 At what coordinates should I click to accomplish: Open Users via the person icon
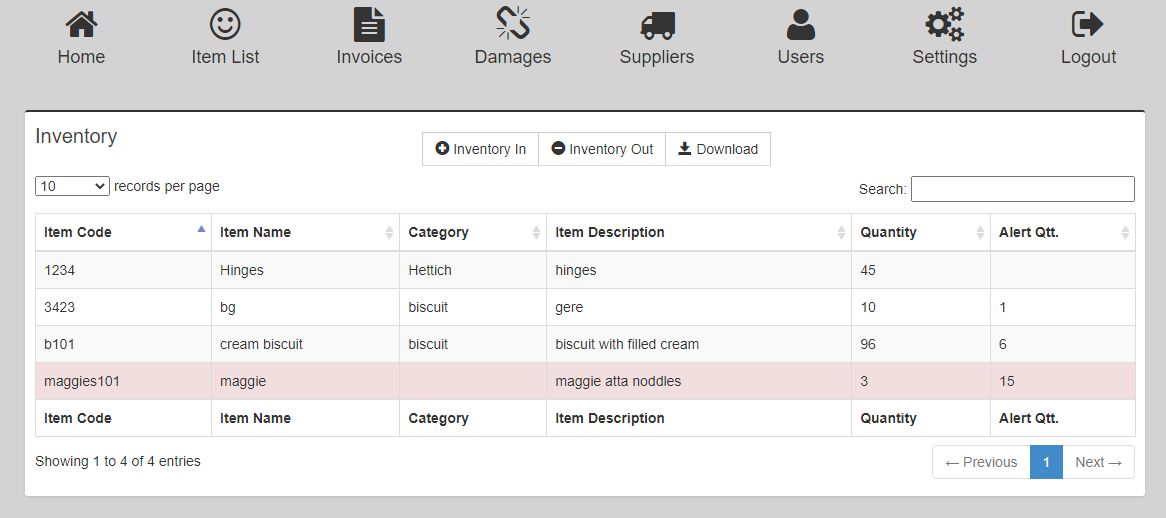801,24
